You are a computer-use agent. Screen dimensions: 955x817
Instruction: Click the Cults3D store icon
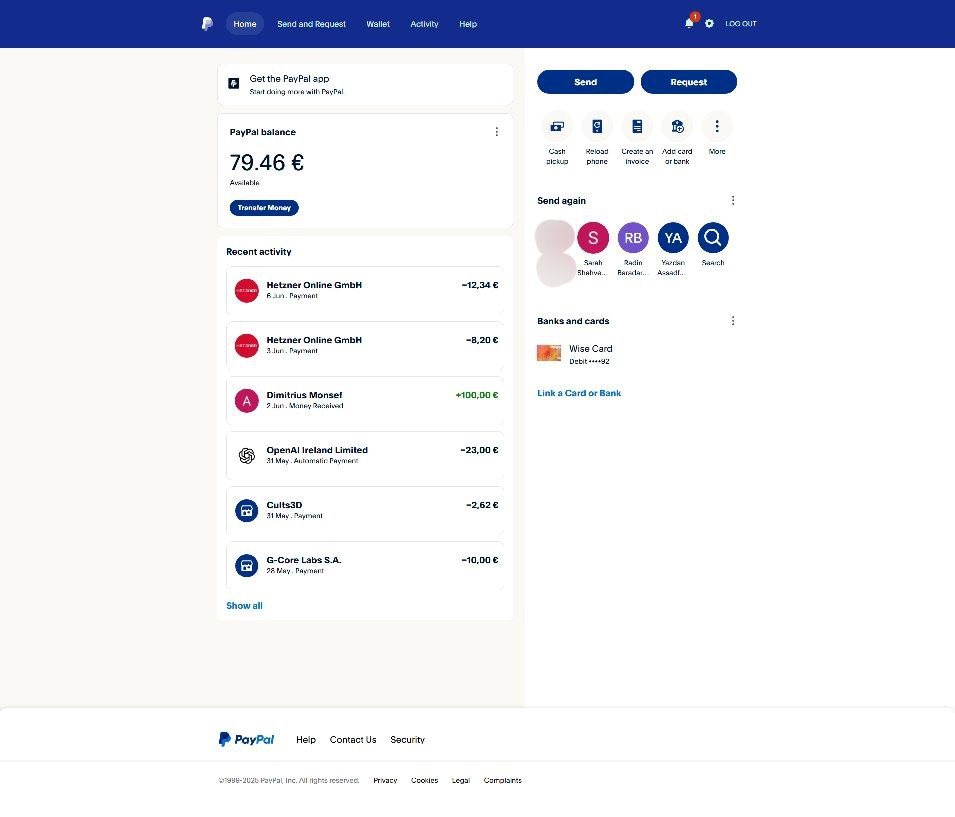[x=247, y=511]
